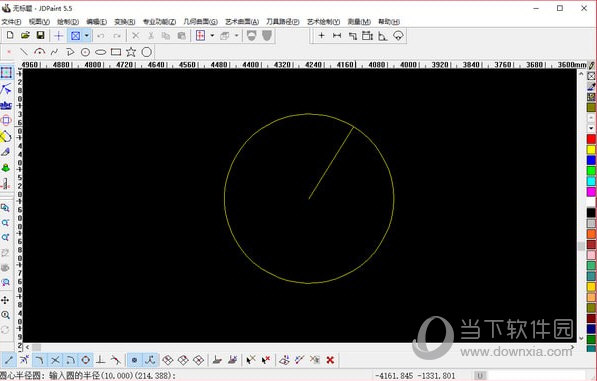Click the highlighted blue box-cross toolbar icon
The image size is (597, 381).
(x=75, y=36)
